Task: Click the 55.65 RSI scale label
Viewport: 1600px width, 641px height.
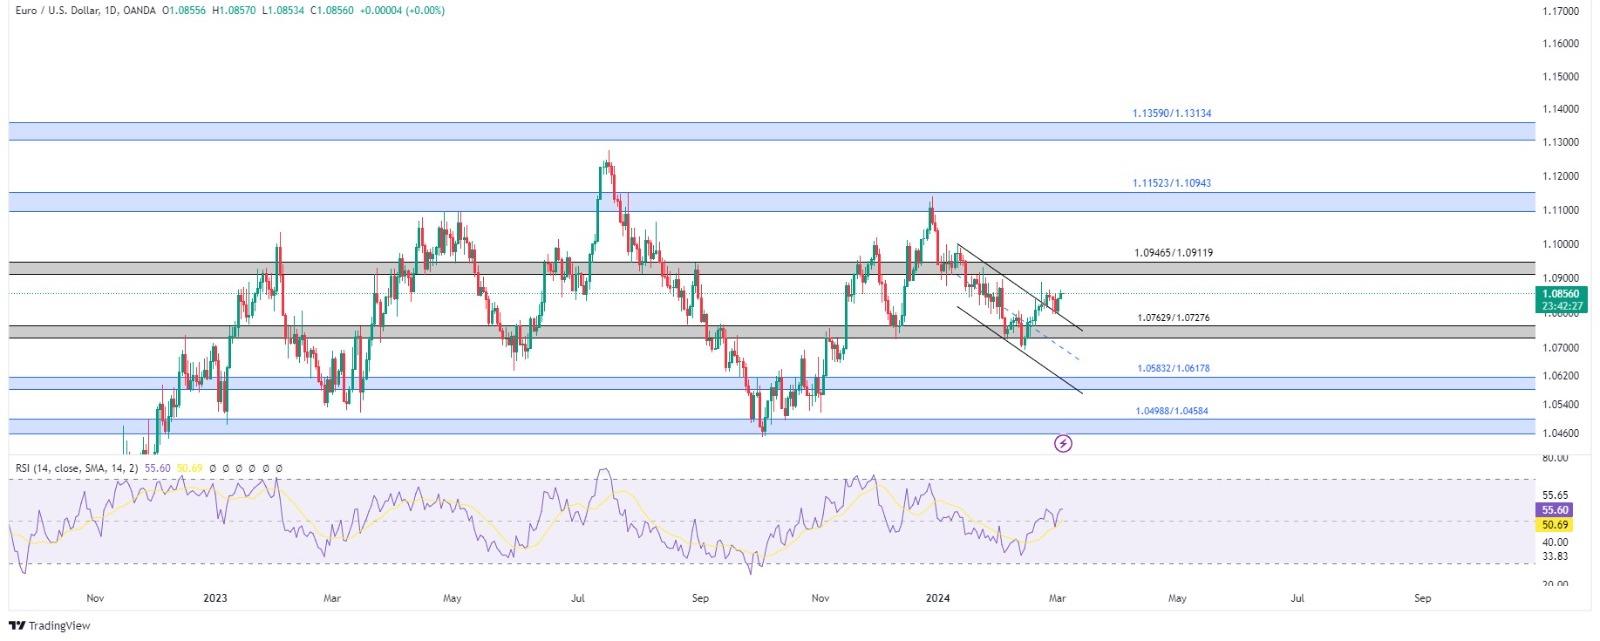Action: tap(1555, 495)
